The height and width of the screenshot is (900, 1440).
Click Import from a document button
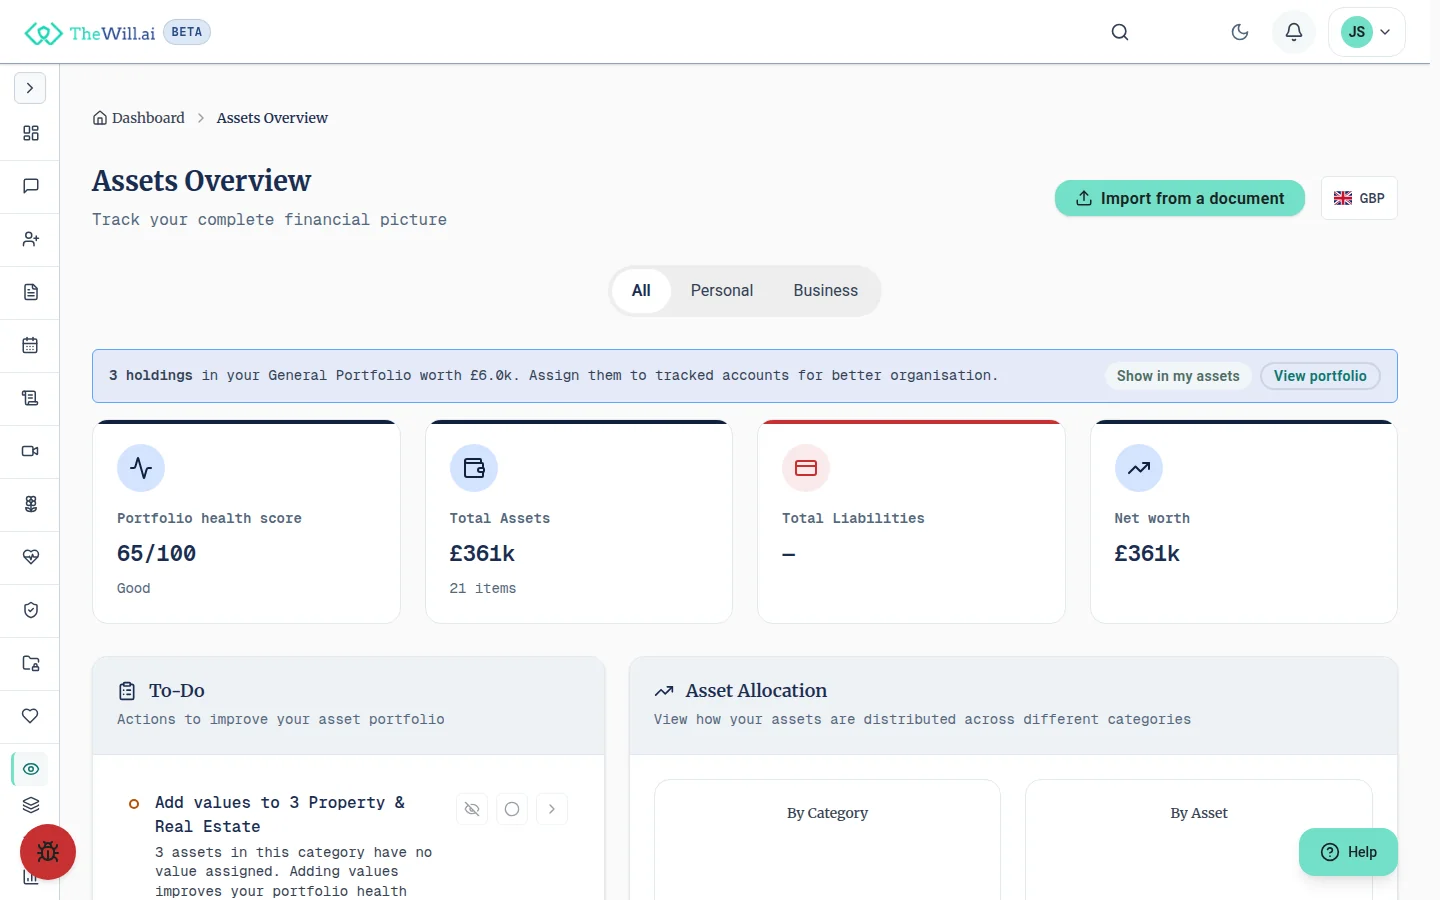1180,198
